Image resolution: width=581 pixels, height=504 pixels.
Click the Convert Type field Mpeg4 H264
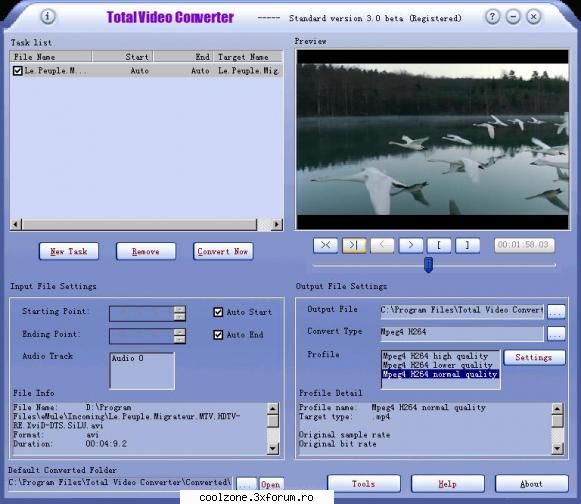pos(462,333)
